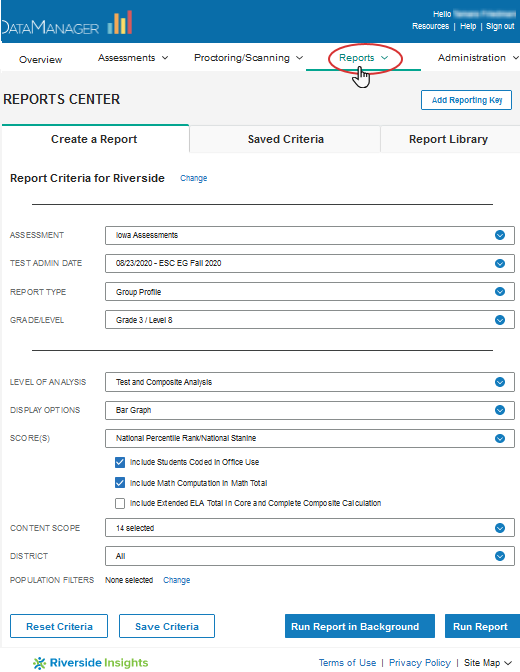This screenshot has width=520, height=672.
Task: Open the Content Scope dropdown arrow
Action: pyautogui.click(x=500, y=528)
